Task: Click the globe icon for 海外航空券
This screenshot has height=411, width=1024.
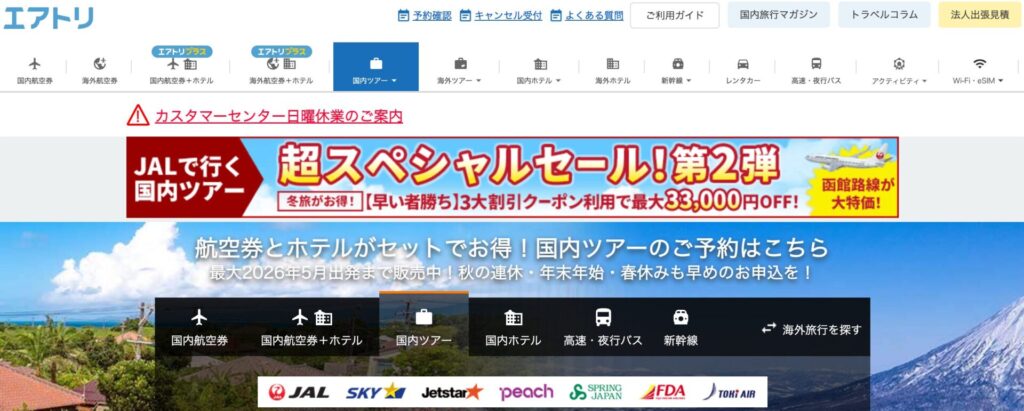Action: click(x=99, y=63)
